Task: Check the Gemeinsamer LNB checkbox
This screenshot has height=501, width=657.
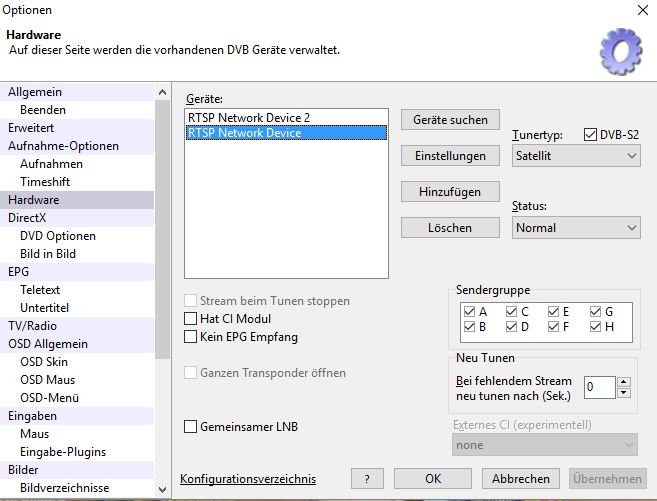Action: point(192,427)
